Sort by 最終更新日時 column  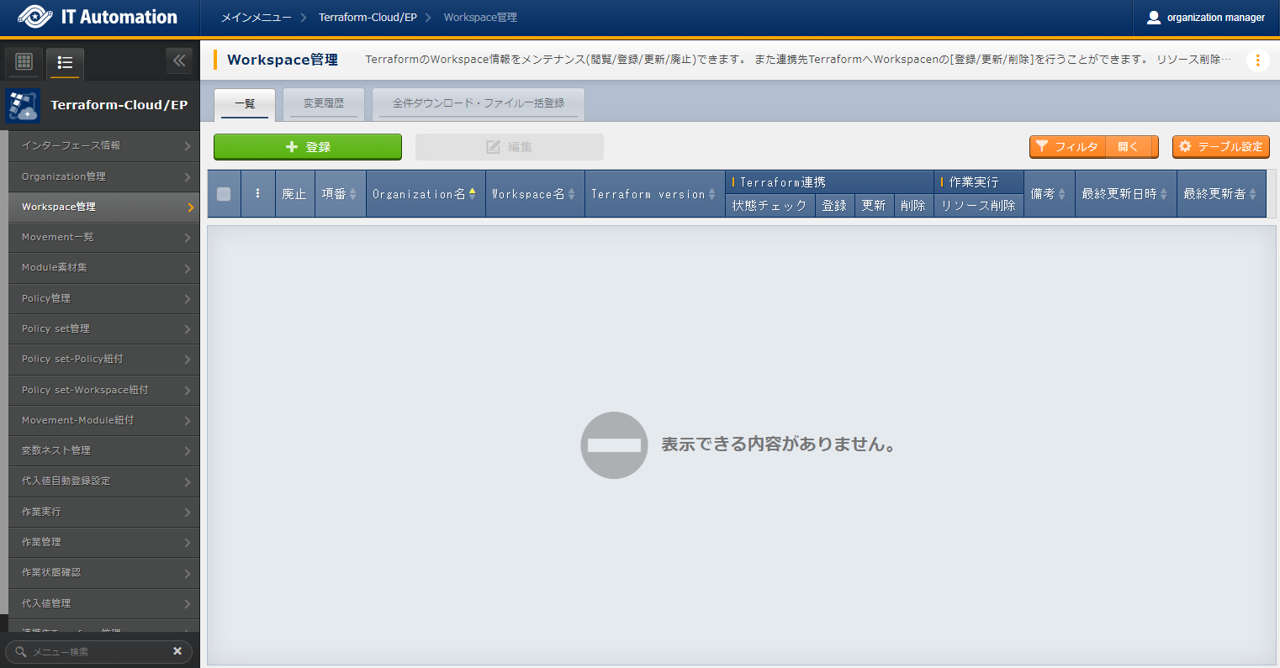tap(1124, 194)
